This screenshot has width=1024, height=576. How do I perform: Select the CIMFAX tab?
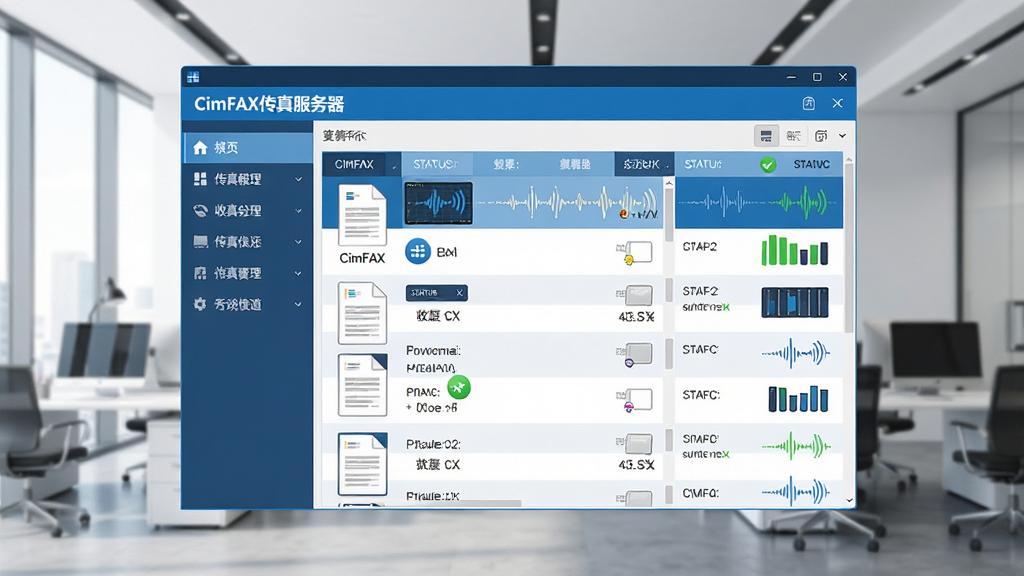[354, 165]
